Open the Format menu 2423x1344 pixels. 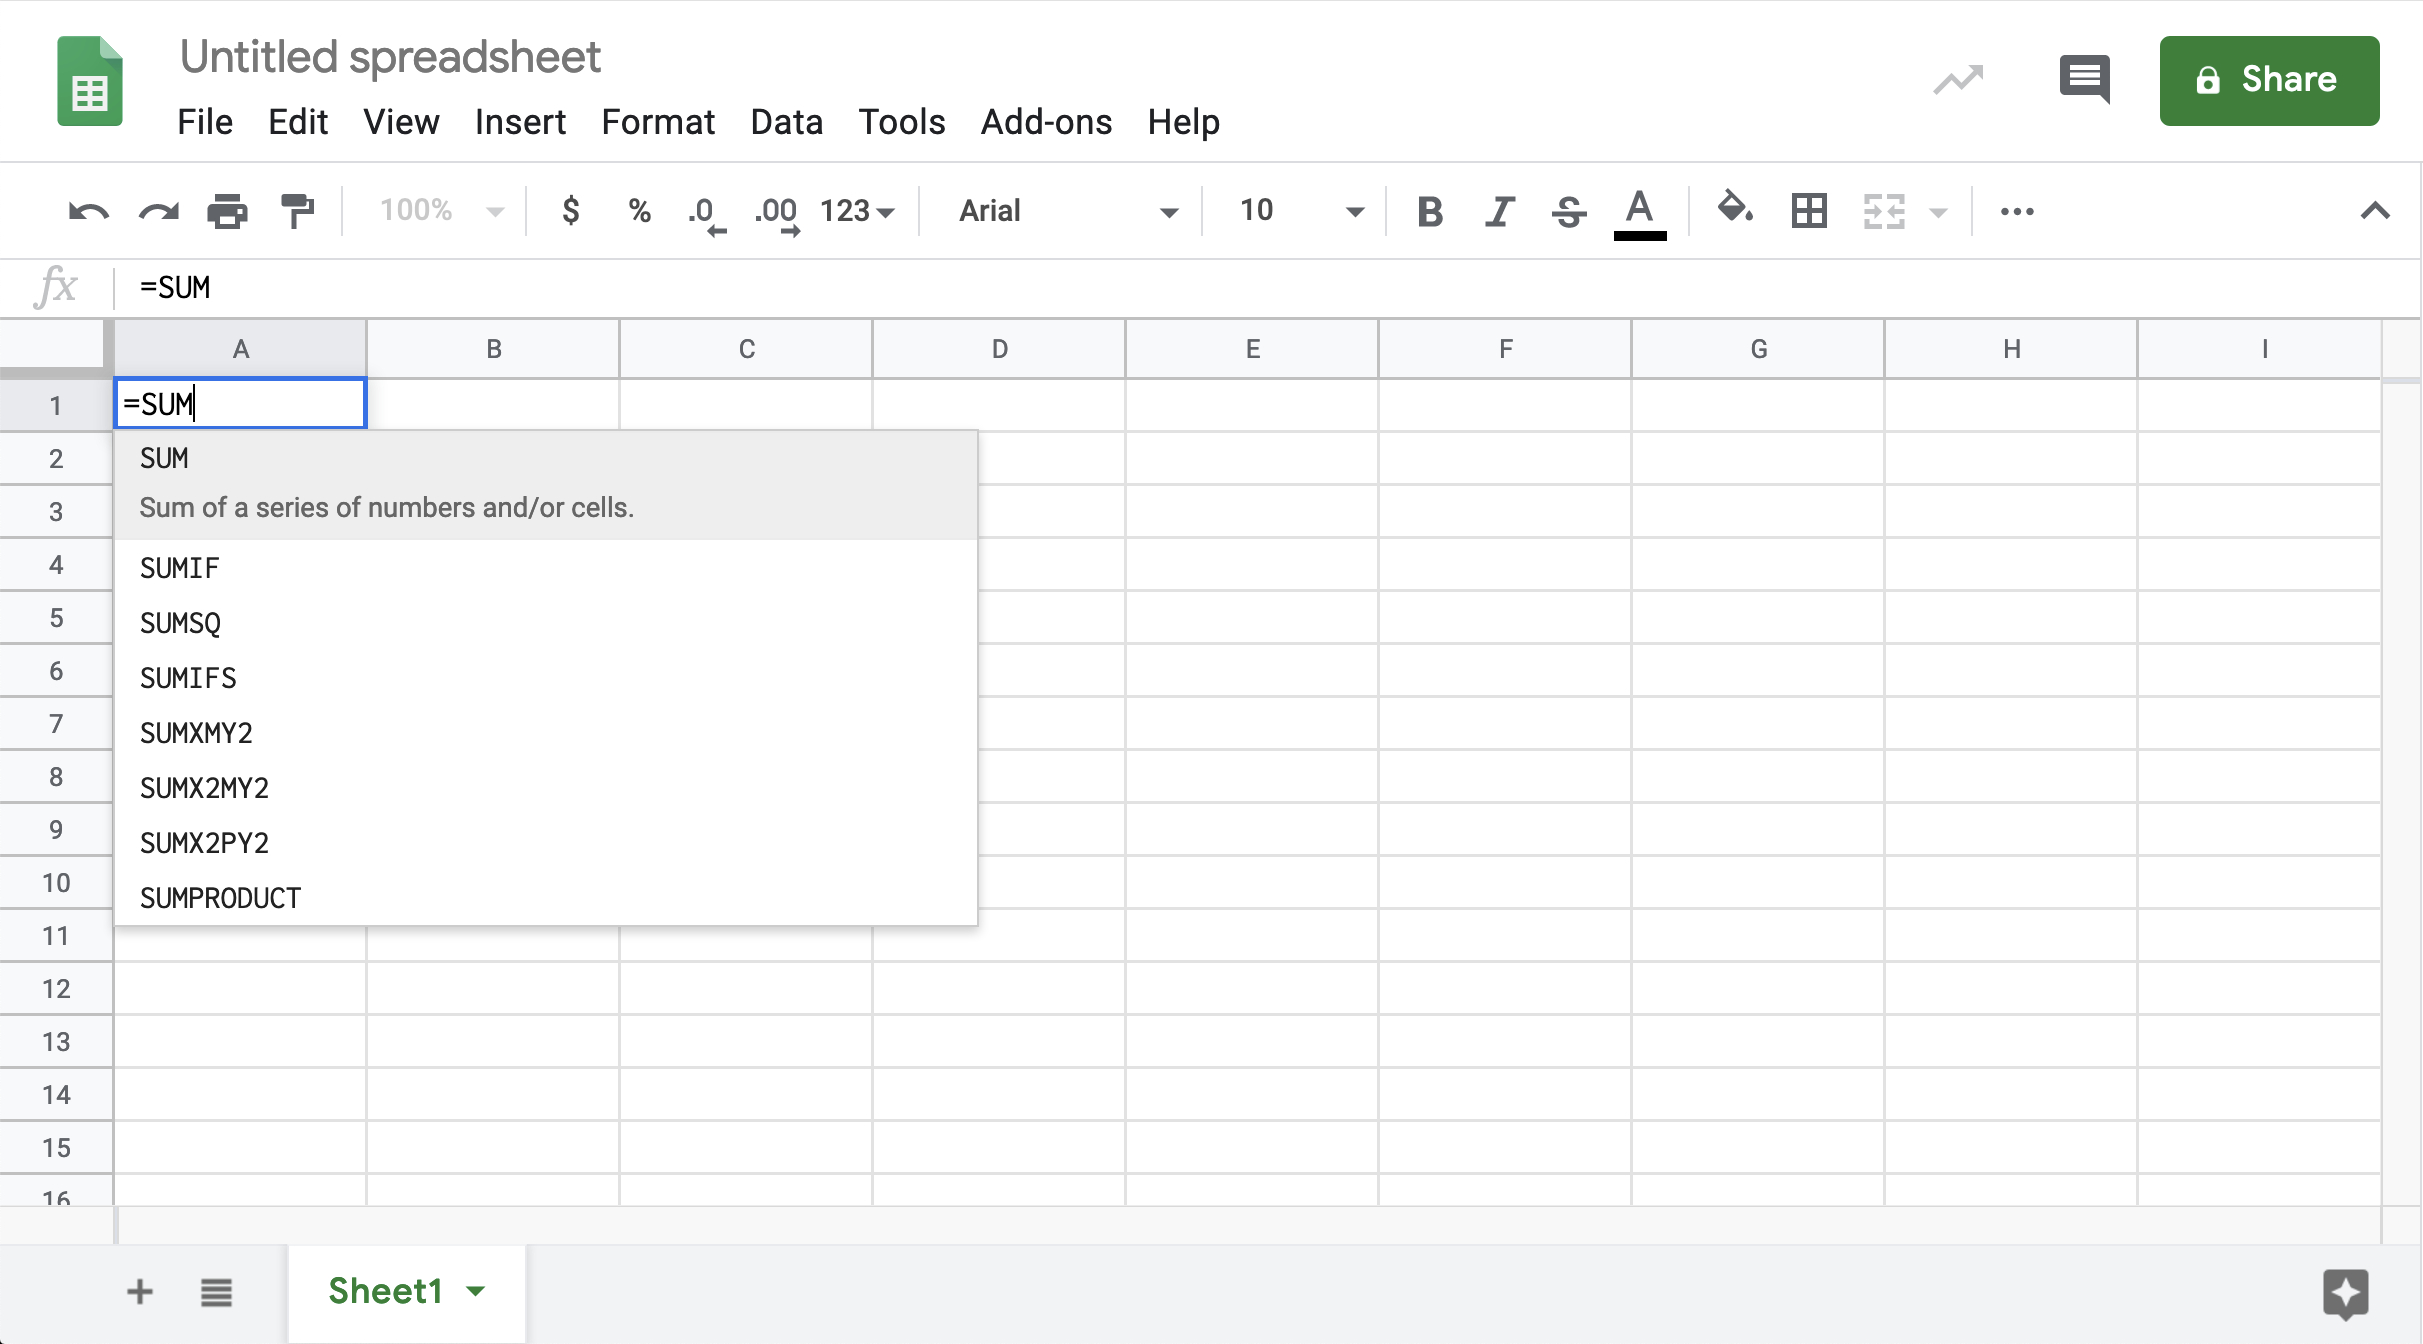(x=657, y=122)
